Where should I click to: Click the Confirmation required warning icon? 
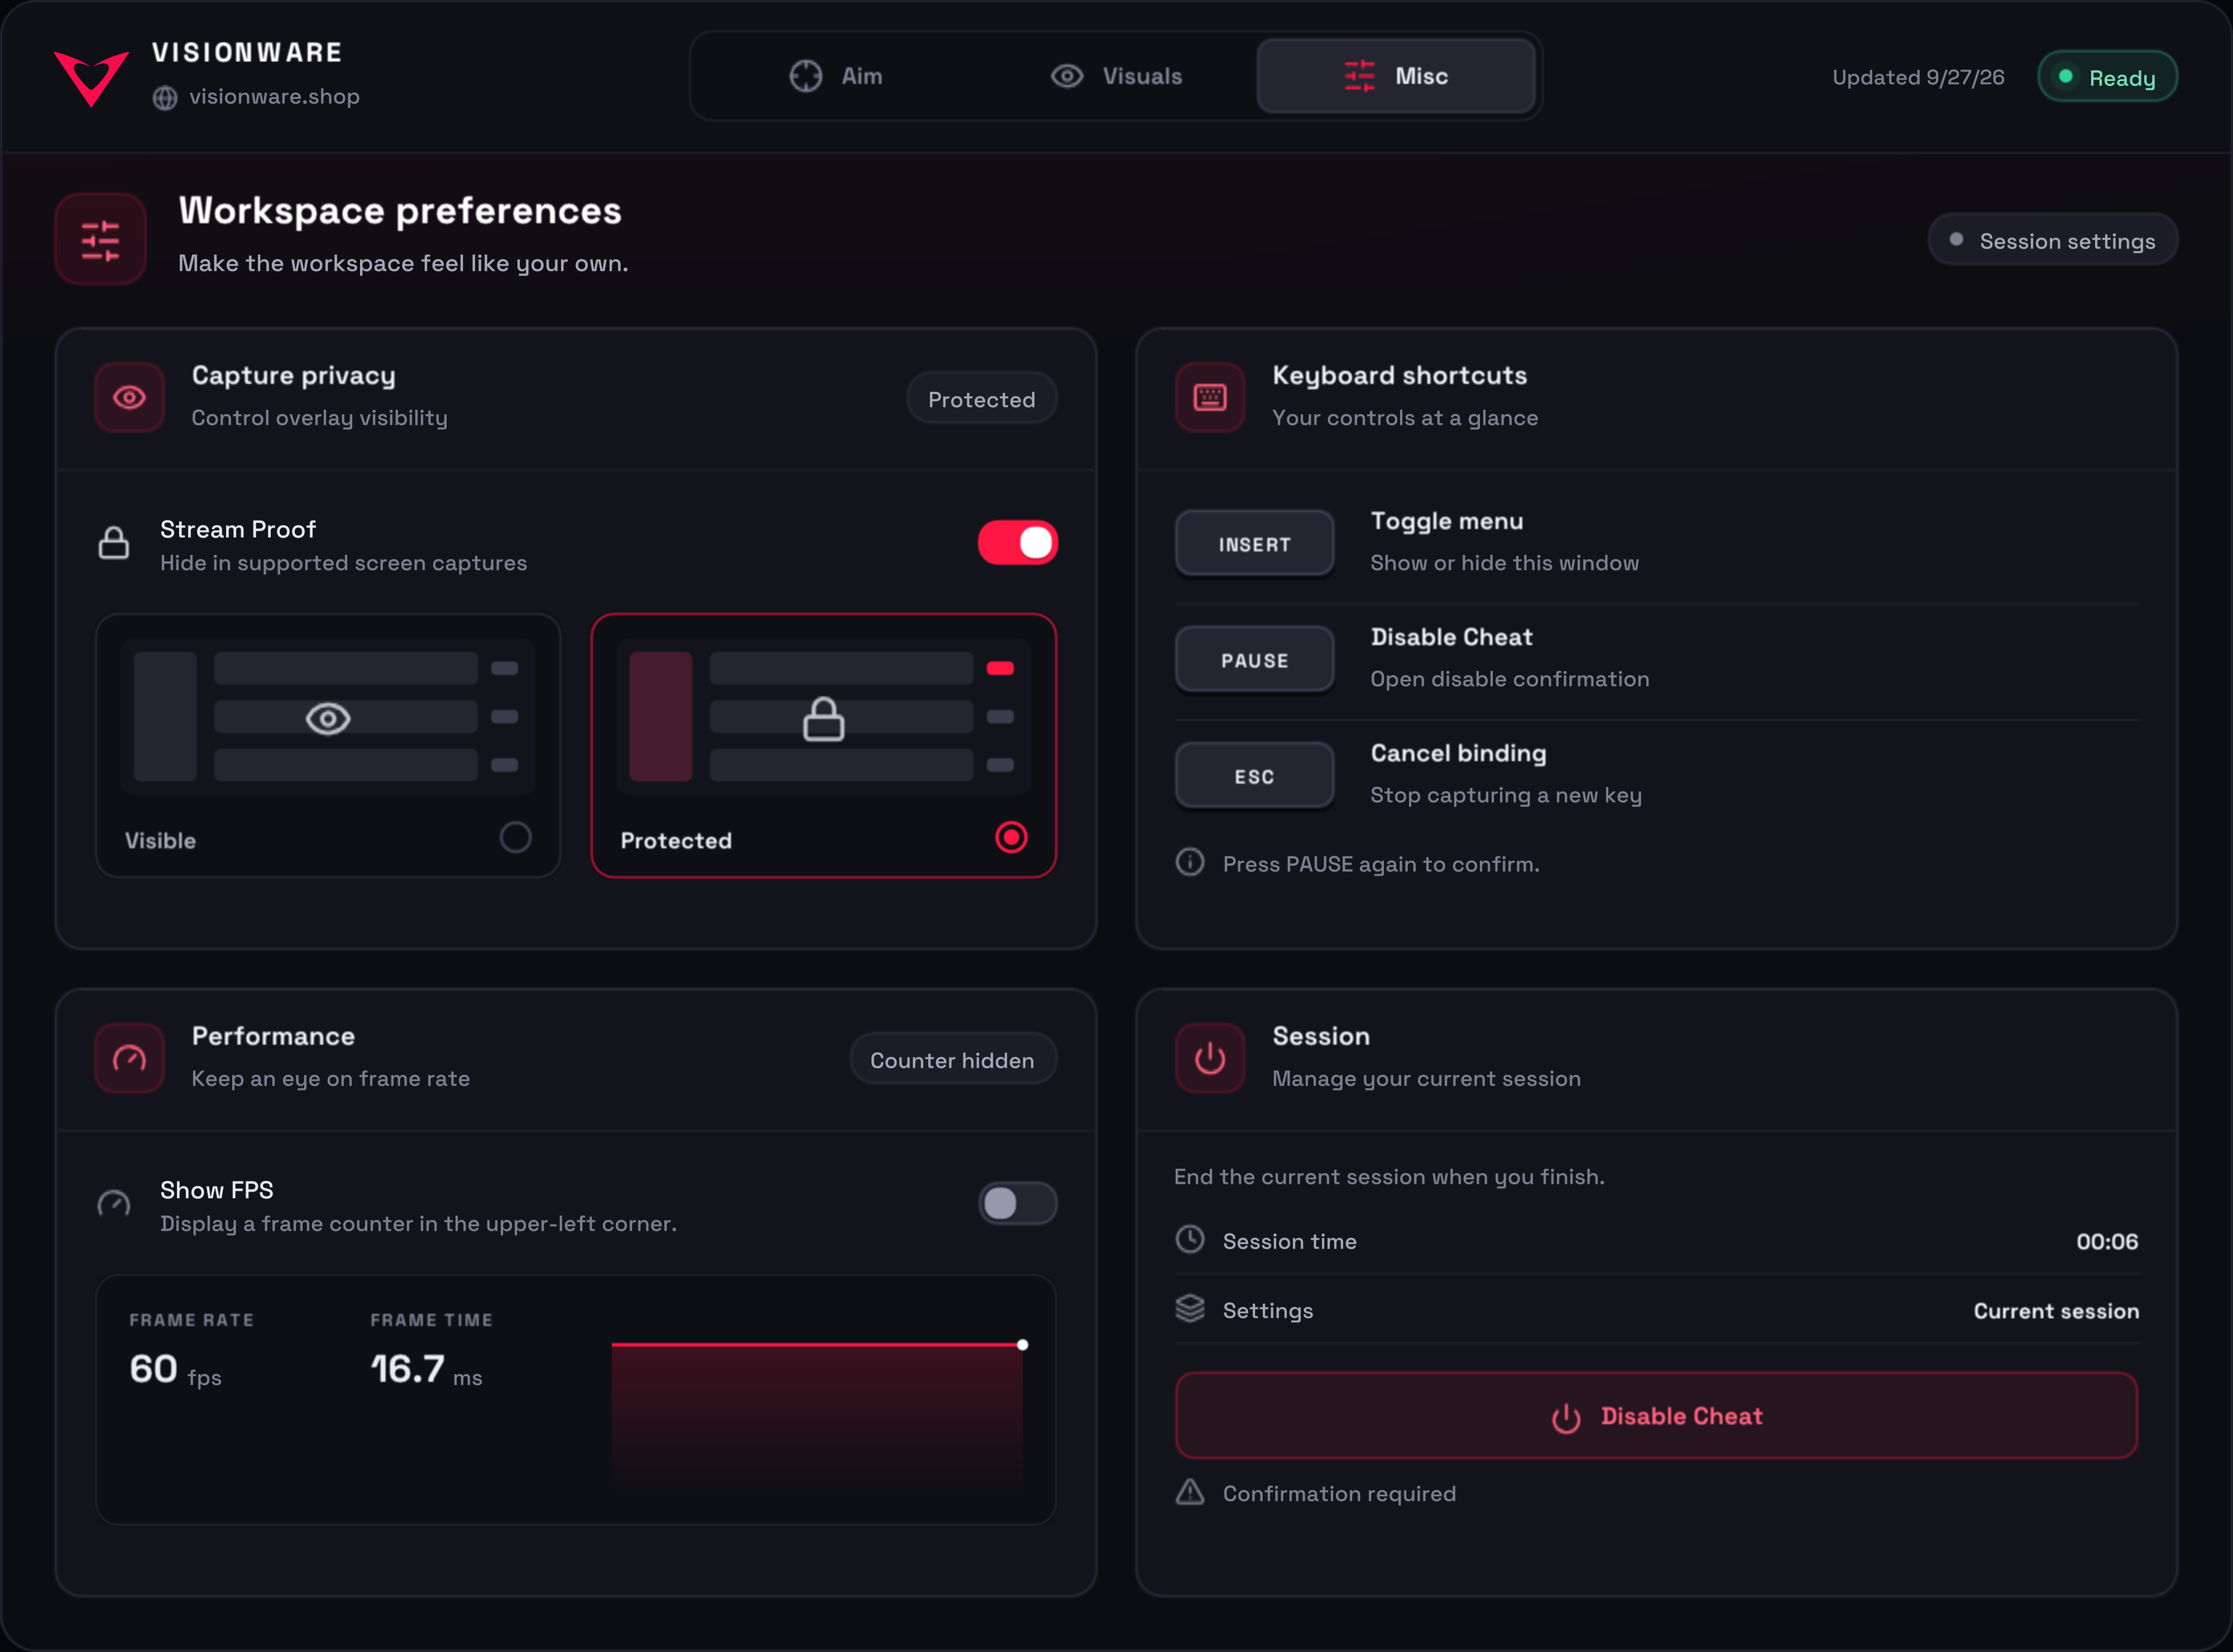point(1190,1492)
